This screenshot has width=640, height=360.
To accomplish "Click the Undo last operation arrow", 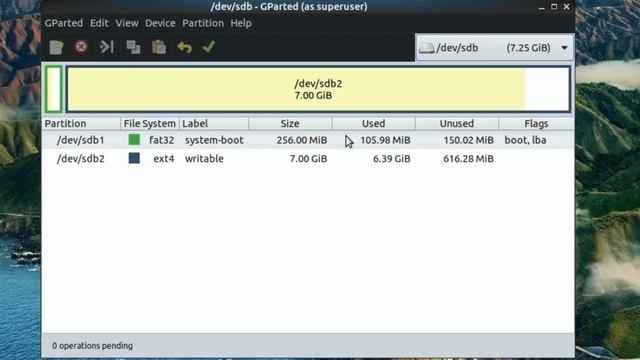I will [x=184, y=47].
